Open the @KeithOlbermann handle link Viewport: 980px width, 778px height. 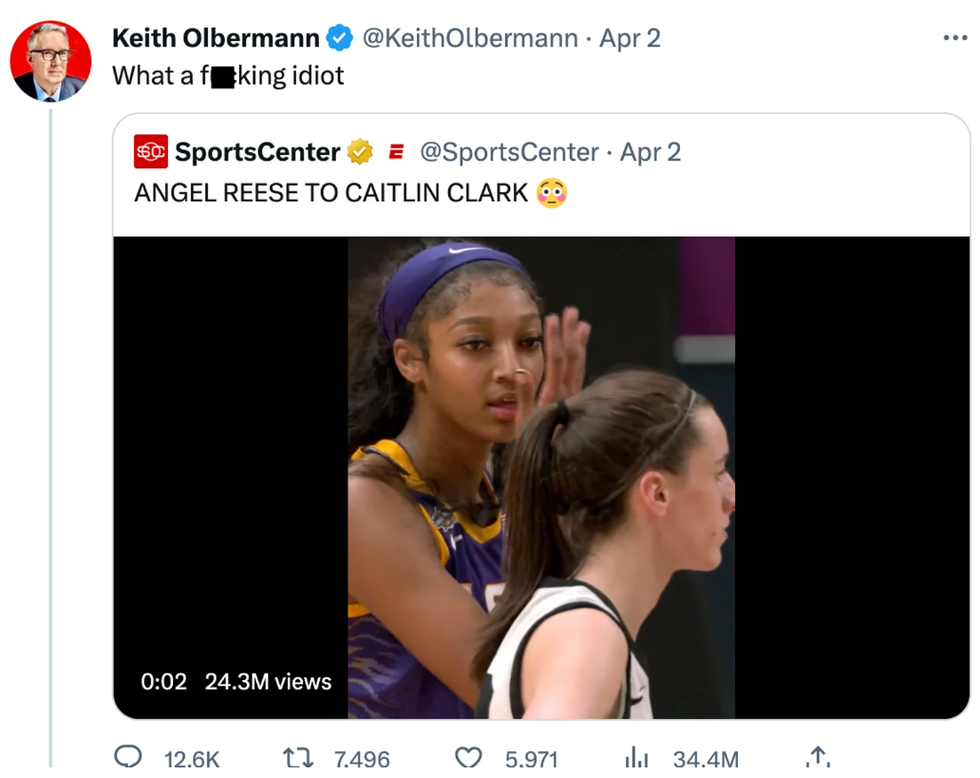tap(469, 38)
